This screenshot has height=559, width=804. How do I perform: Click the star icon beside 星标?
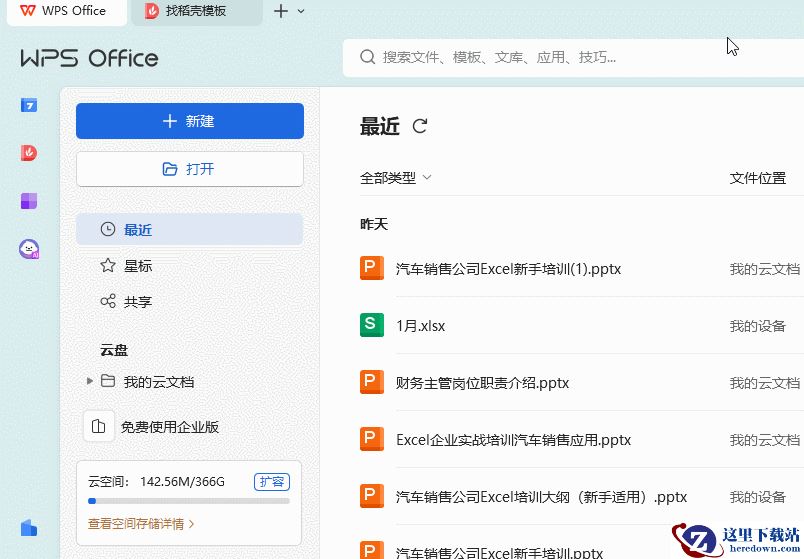tap(108, 266)
